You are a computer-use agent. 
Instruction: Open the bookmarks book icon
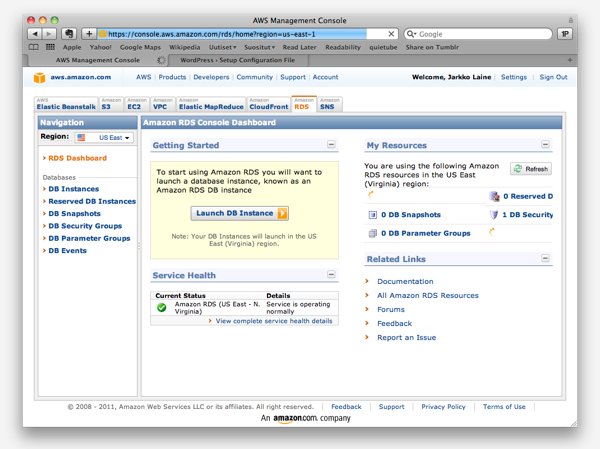click(35, 46)
